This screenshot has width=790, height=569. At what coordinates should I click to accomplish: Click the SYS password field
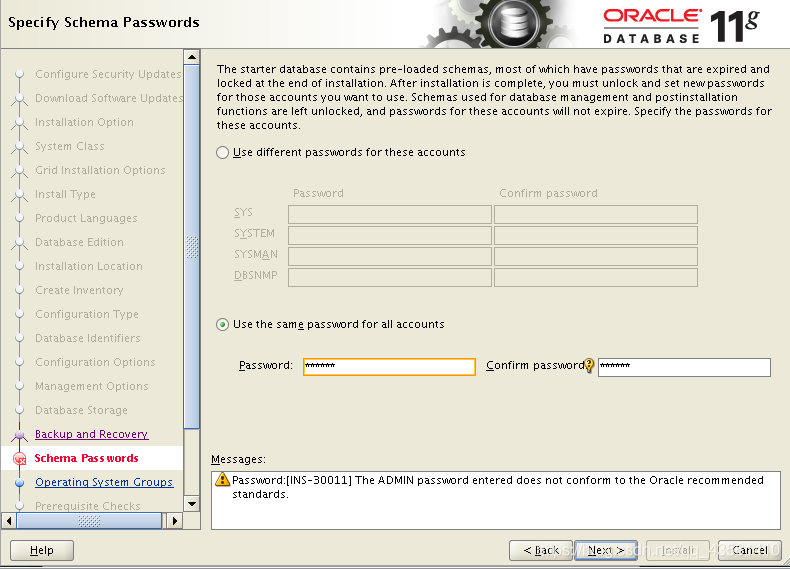389,214
